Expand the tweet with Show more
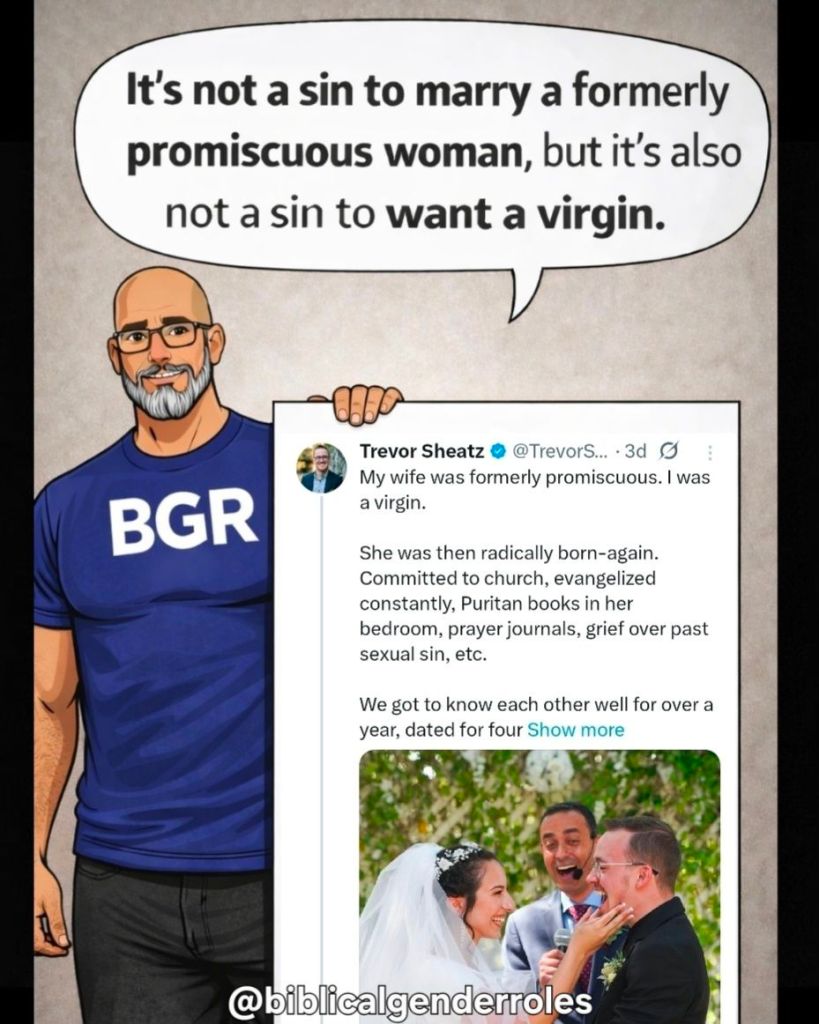819x1024 pixels. pyautogui.click(x=575, y=729)
